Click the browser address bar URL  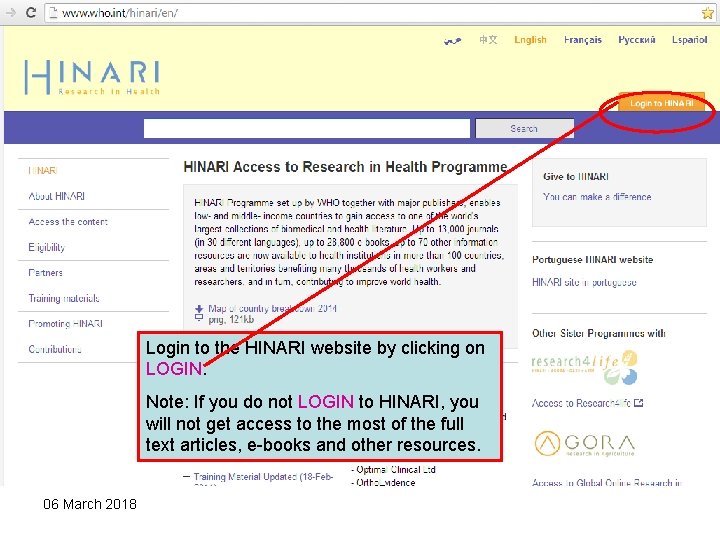[x=120, y=13]
